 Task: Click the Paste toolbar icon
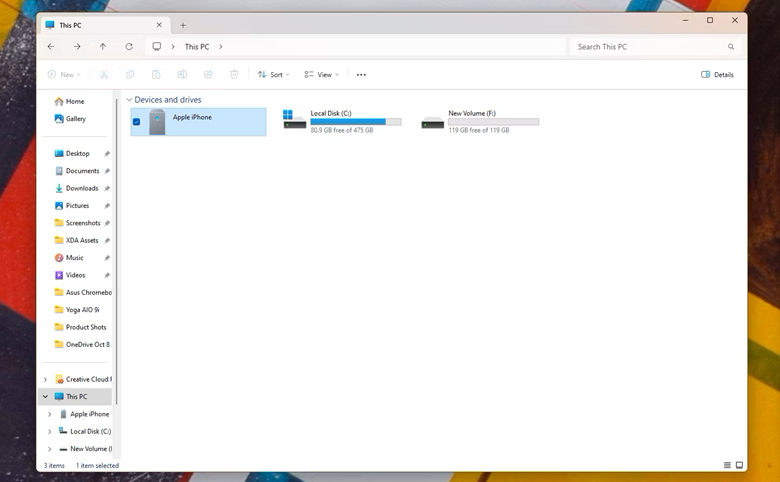click(x=156, y=75)
